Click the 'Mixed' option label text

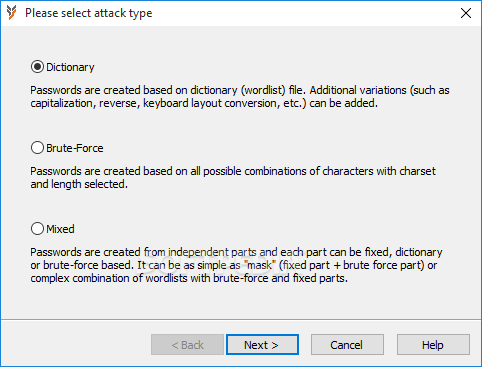[60, 229]
